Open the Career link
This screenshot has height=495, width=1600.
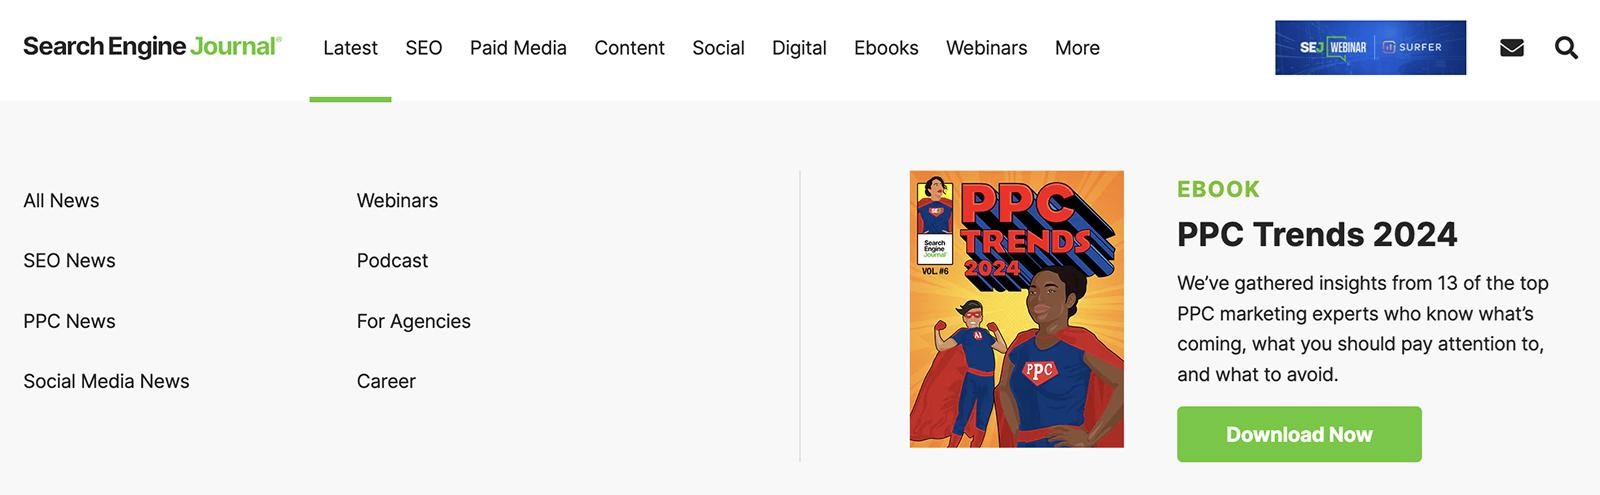click(386, 381)
